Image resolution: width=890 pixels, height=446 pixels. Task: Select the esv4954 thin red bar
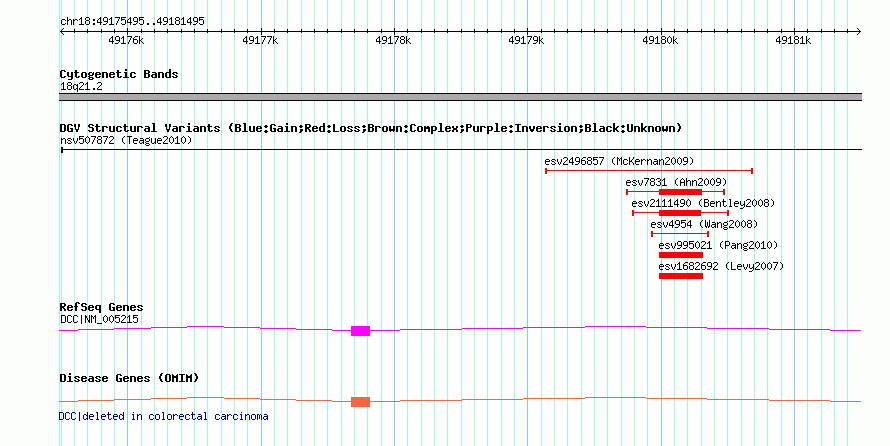[x=680, y=234]
